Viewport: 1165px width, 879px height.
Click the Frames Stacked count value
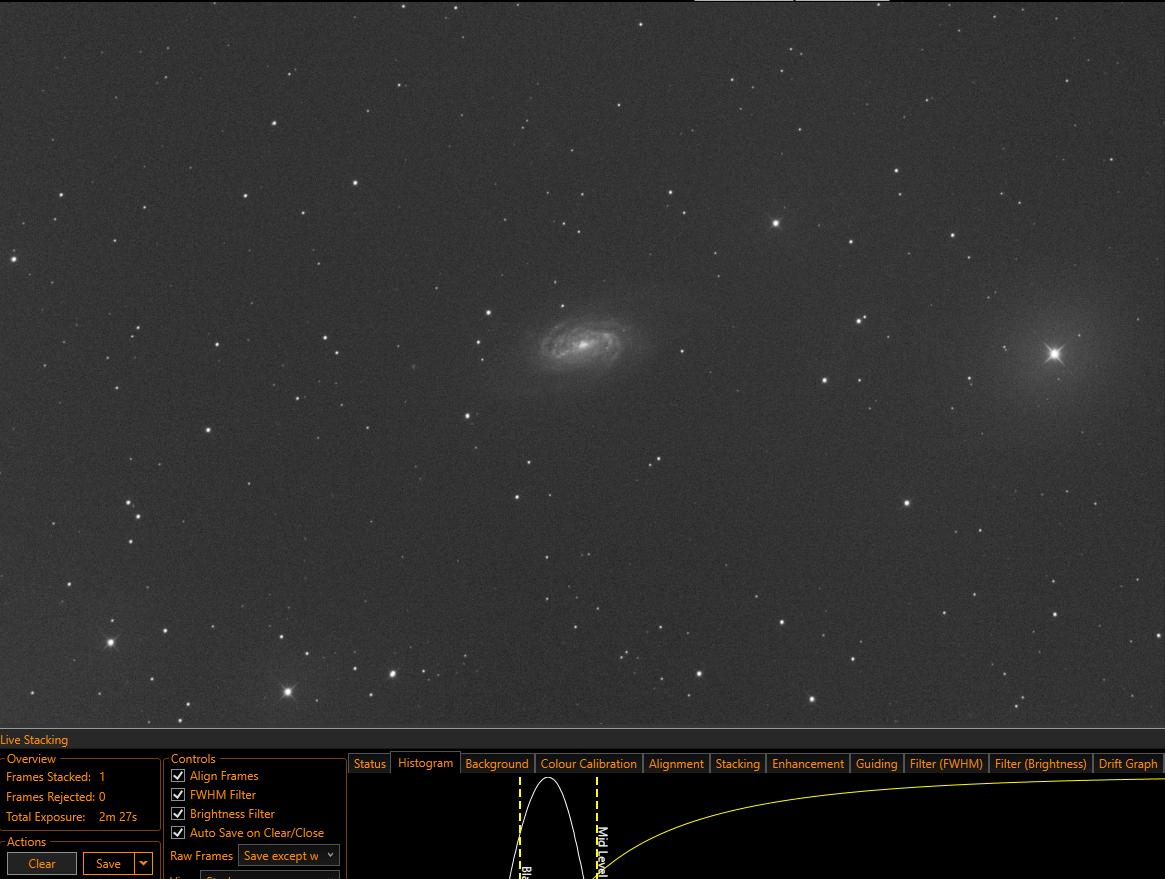103,776
